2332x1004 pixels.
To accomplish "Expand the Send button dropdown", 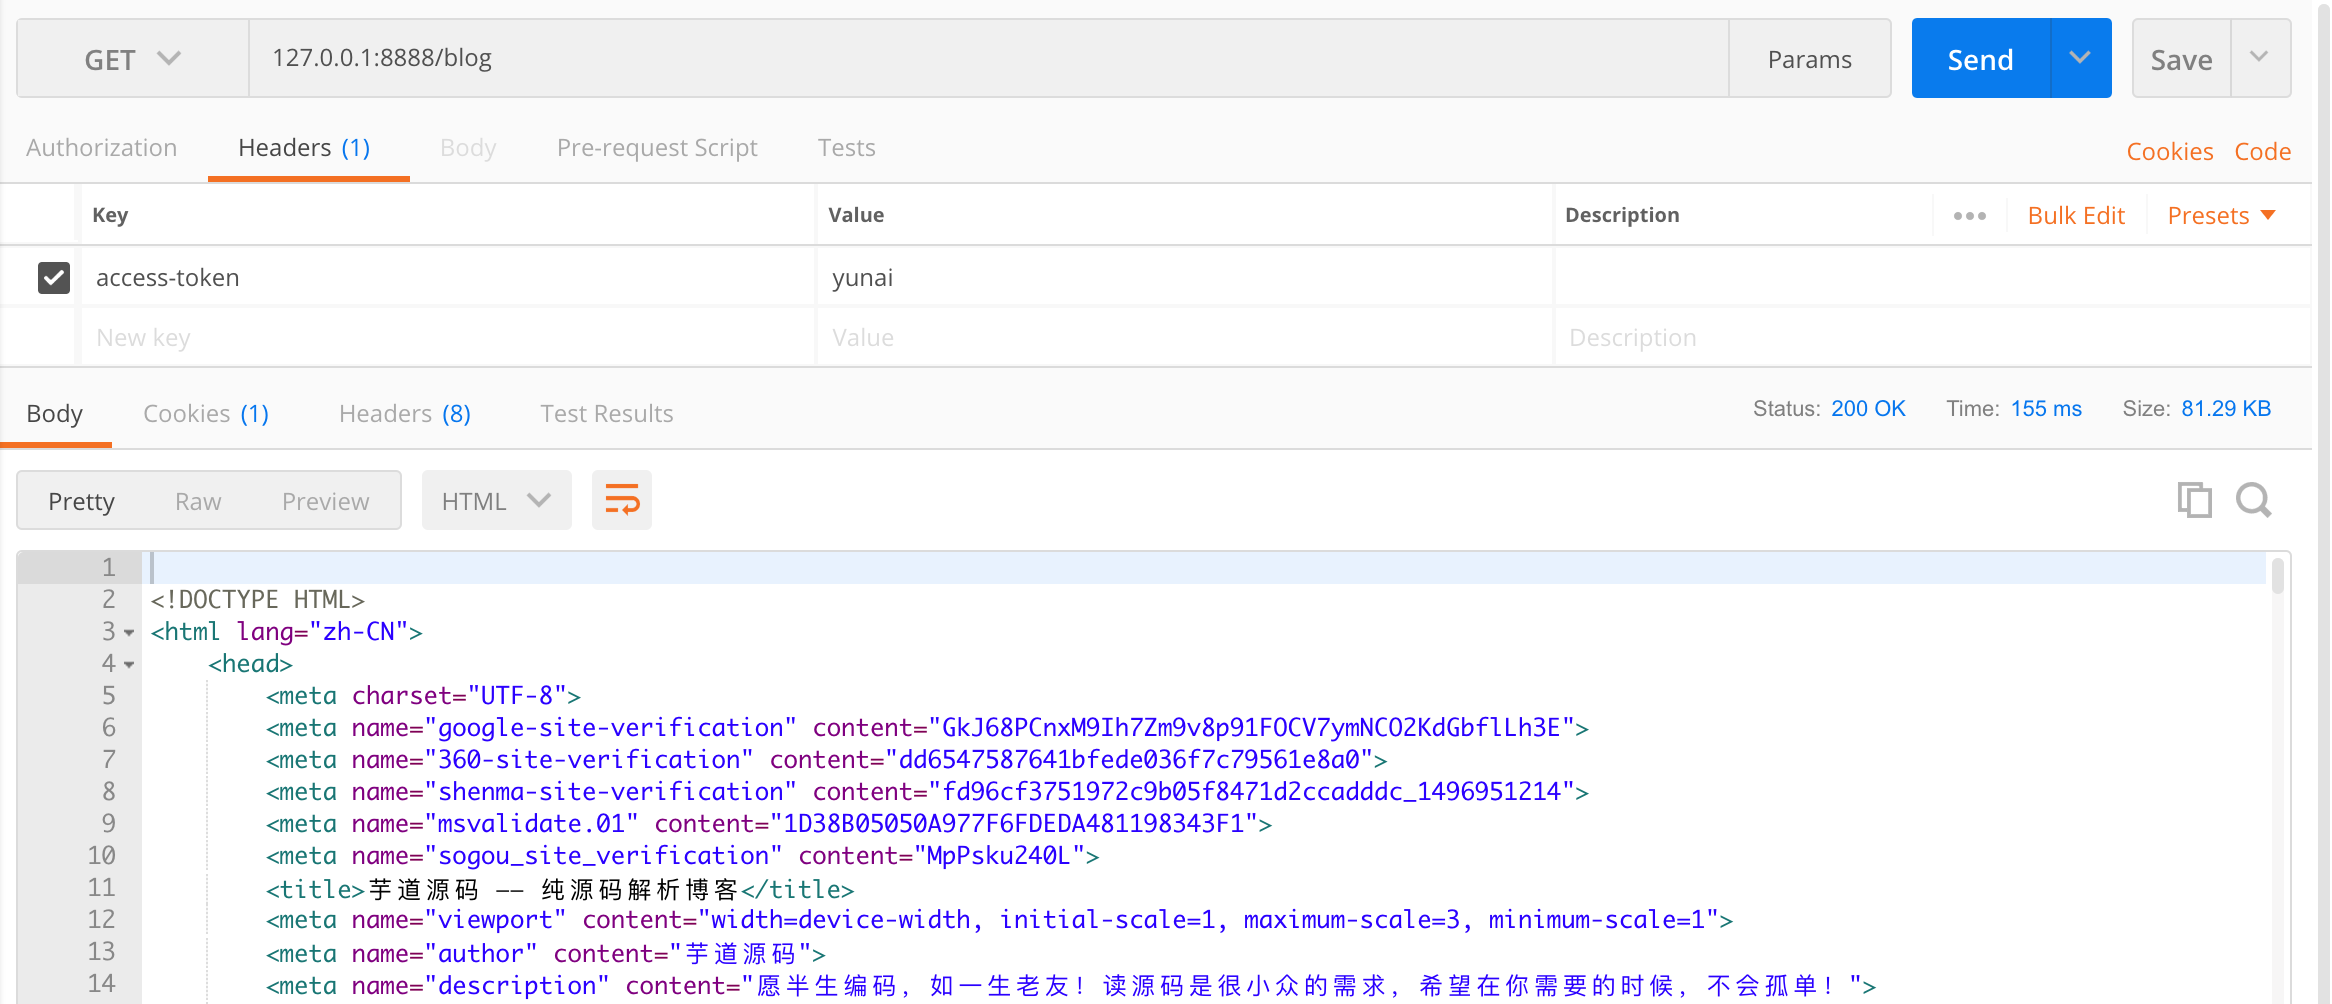I will click(x=2080, y=58).
